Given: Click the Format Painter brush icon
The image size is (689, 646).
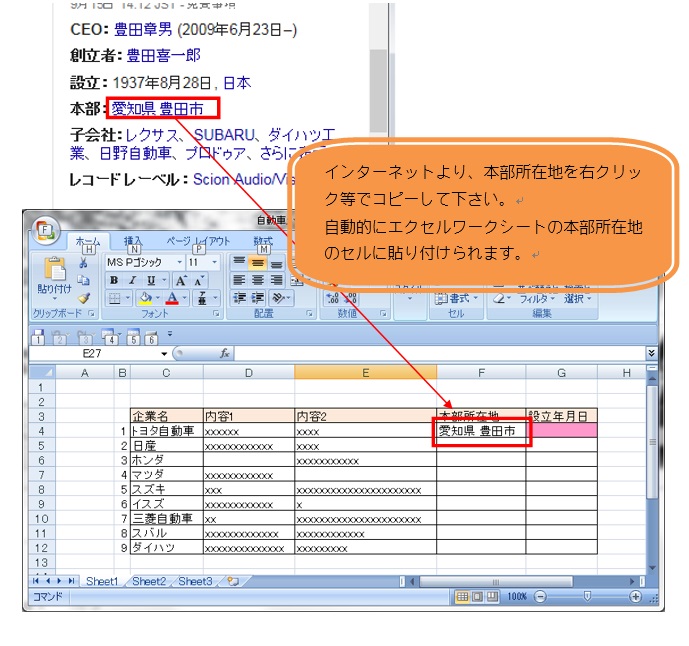Looking at the screenshot, I should [x=83, y=298].
